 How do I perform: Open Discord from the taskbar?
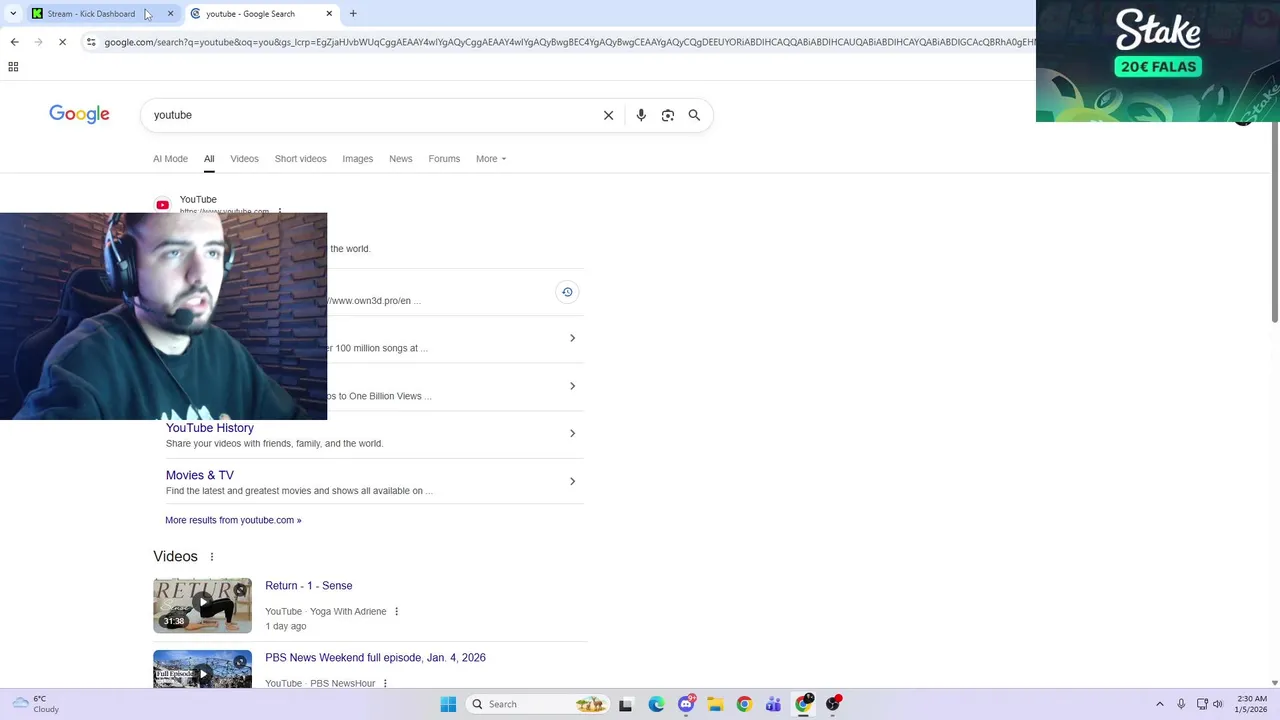click(x=686, y=704)
